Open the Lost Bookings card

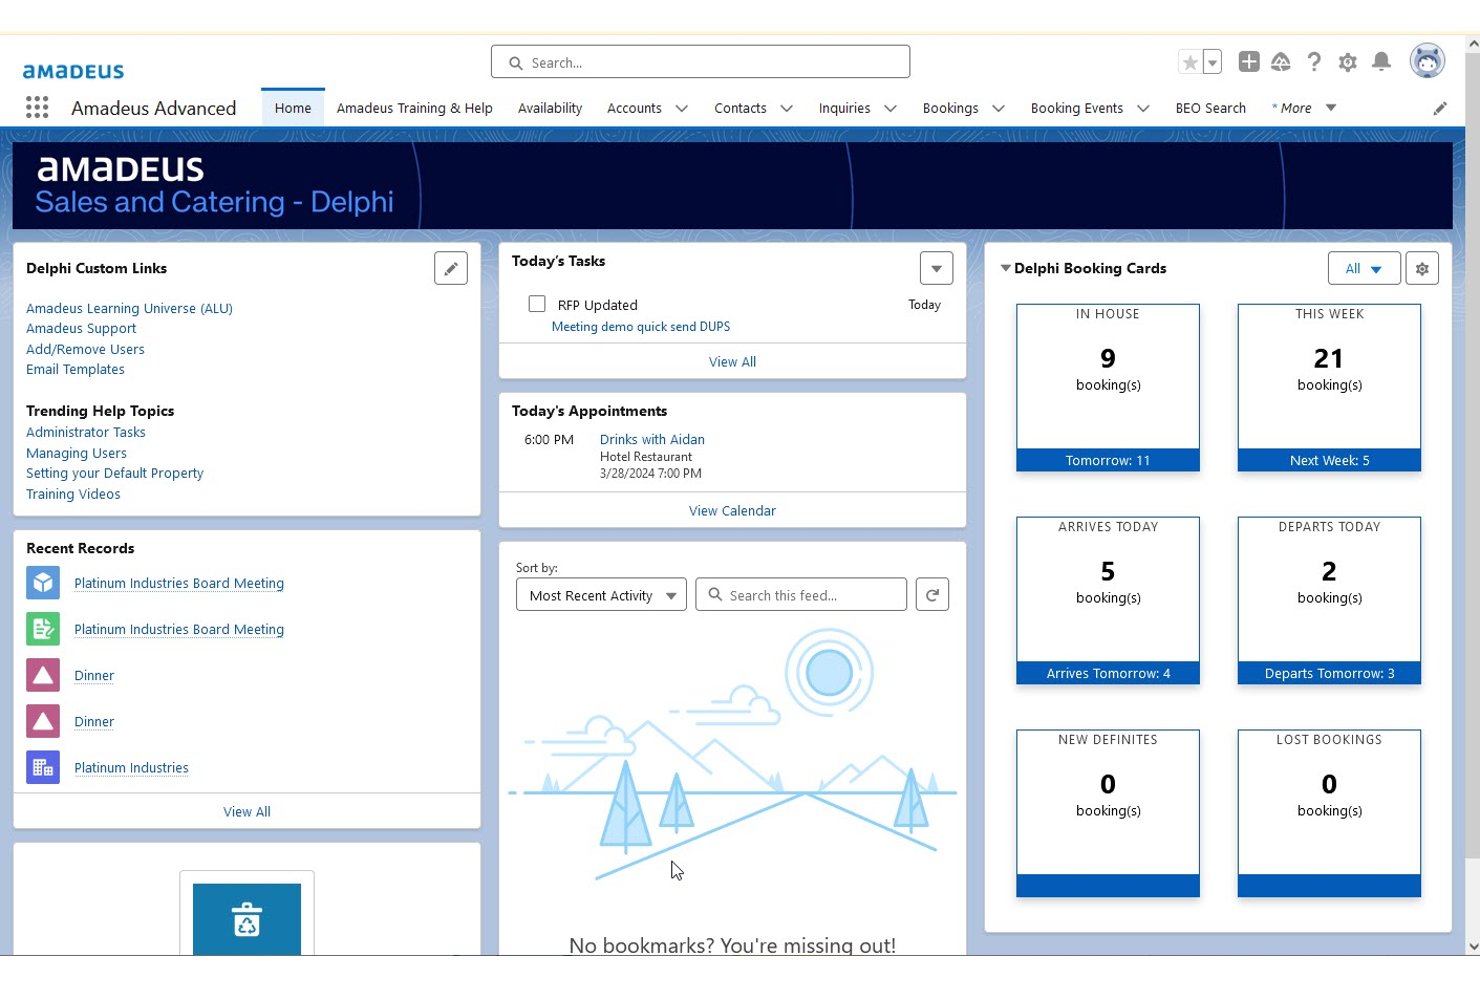point(1329,813)
